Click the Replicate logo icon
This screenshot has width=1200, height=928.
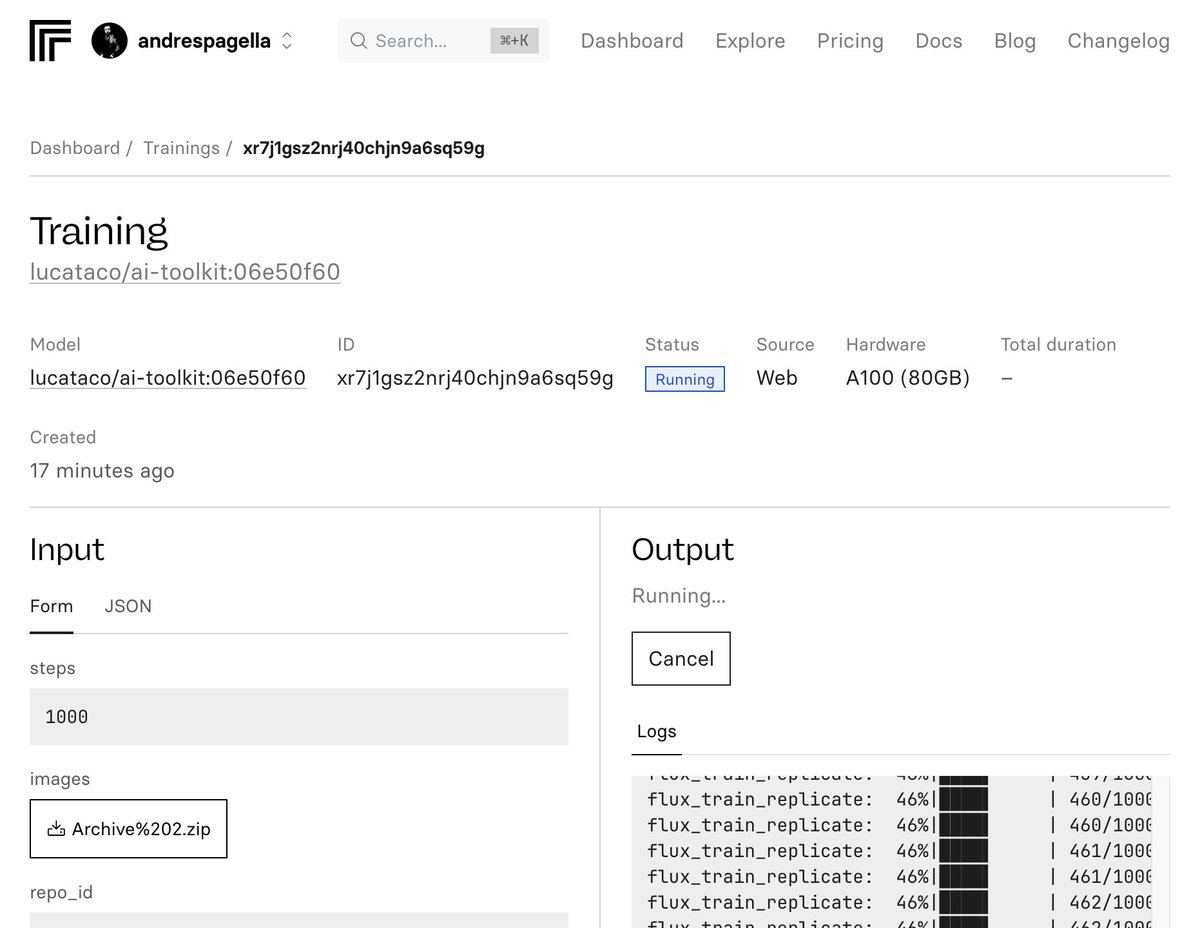click(x=50, y=41)
